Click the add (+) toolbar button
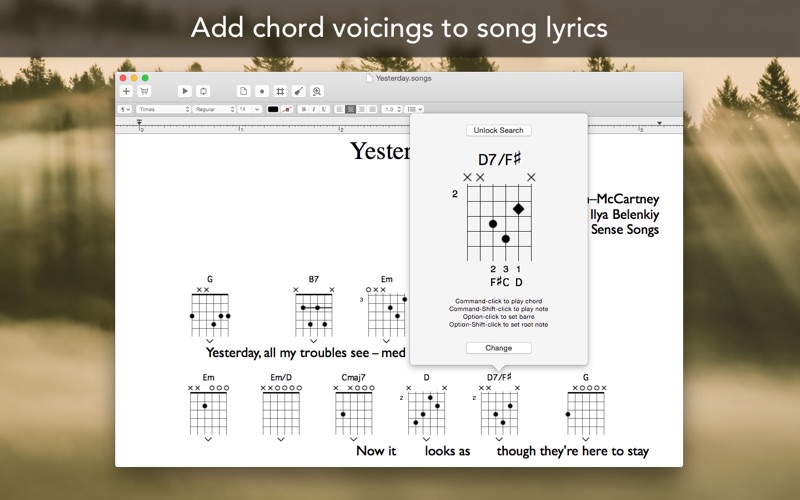This screenshot has width=800, height=500. (126, 91)
